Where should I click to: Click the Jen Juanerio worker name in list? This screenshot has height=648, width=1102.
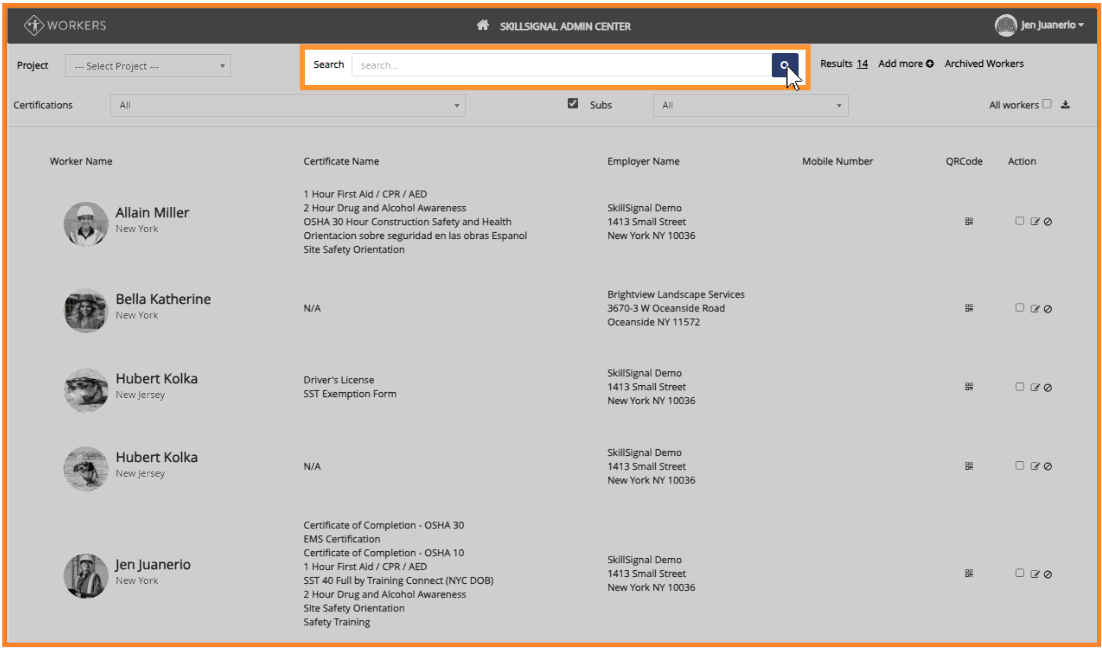[153, 565]
